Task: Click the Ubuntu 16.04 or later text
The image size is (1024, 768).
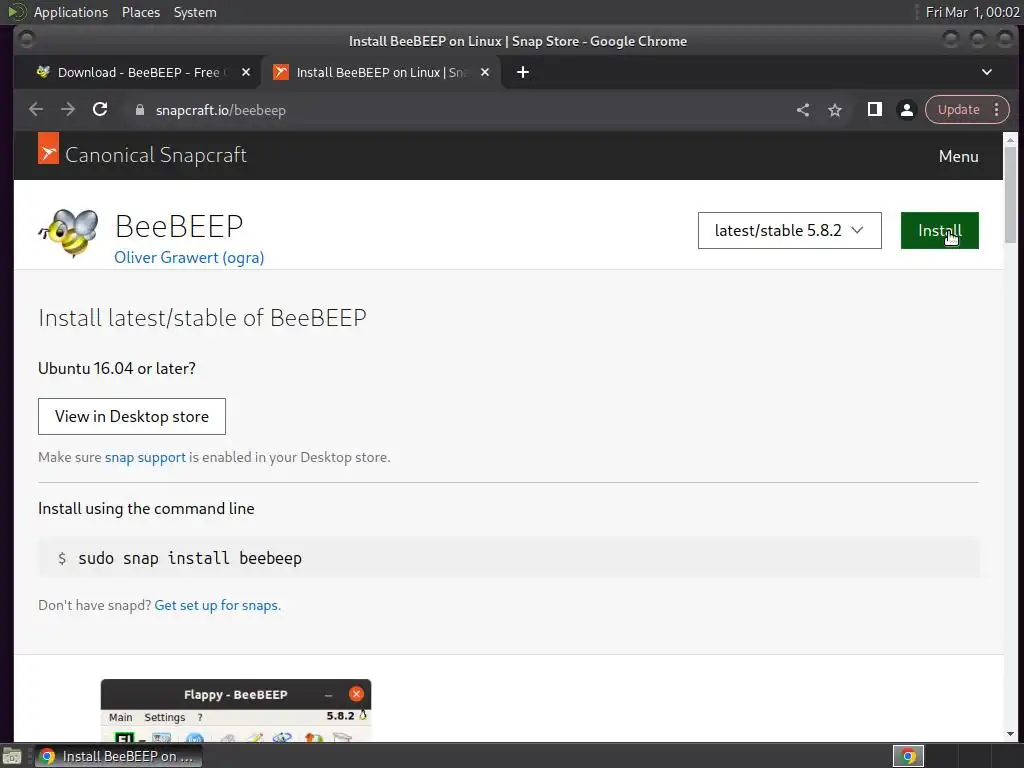Action: click(x=117, y=368)
